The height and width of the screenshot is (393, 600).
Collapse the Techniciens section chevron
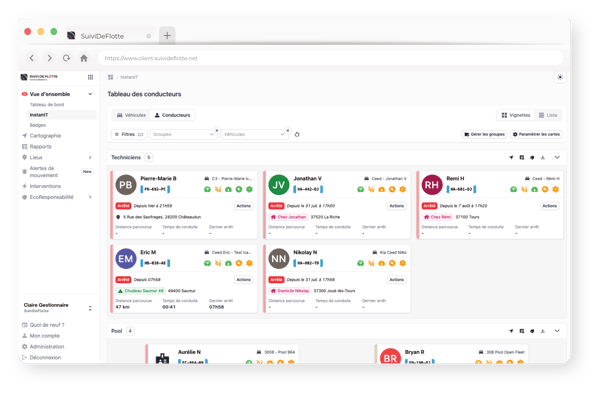pyautogui.click(x=557, y=157)
